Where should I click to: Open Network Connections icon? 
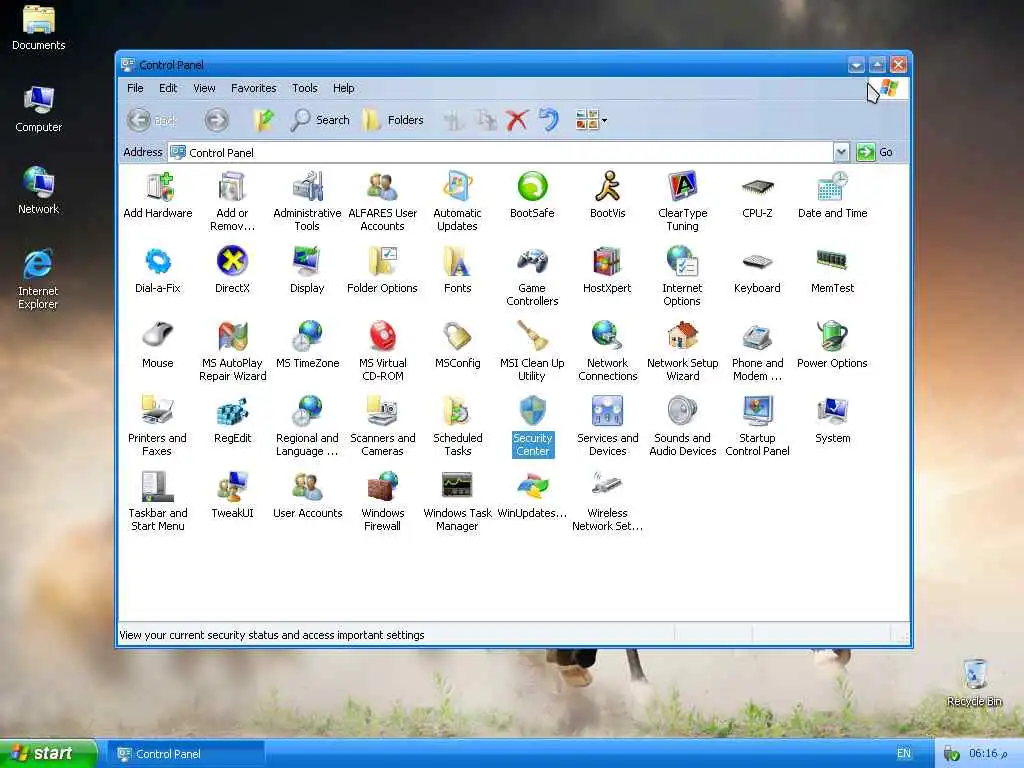coord(607,351)
